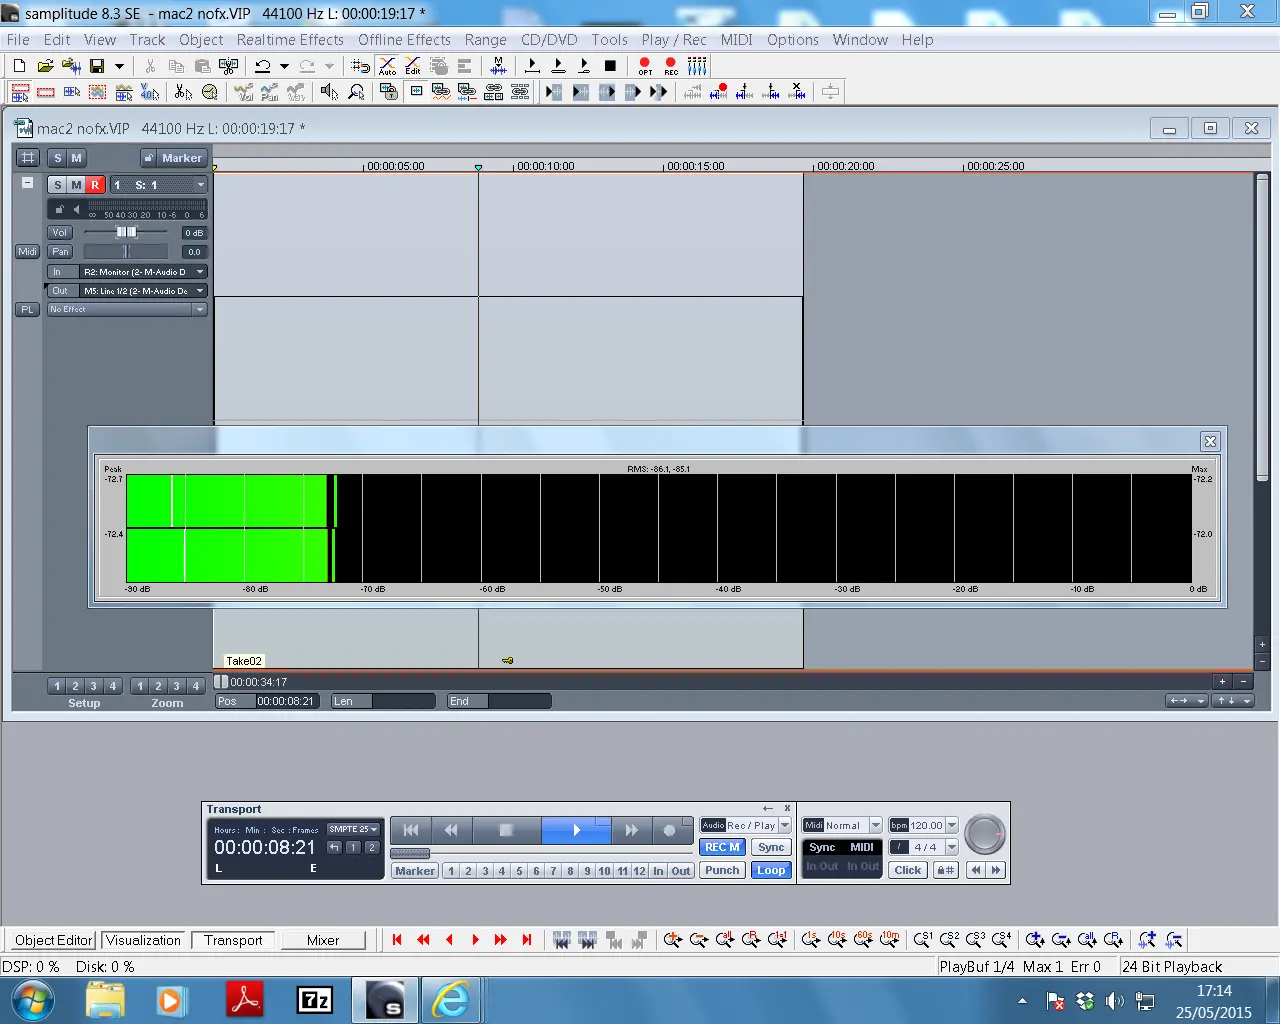The image size is (1280, 1024).
Task: Toggle Solo on track 1
Action: click(x=57, y=185)
